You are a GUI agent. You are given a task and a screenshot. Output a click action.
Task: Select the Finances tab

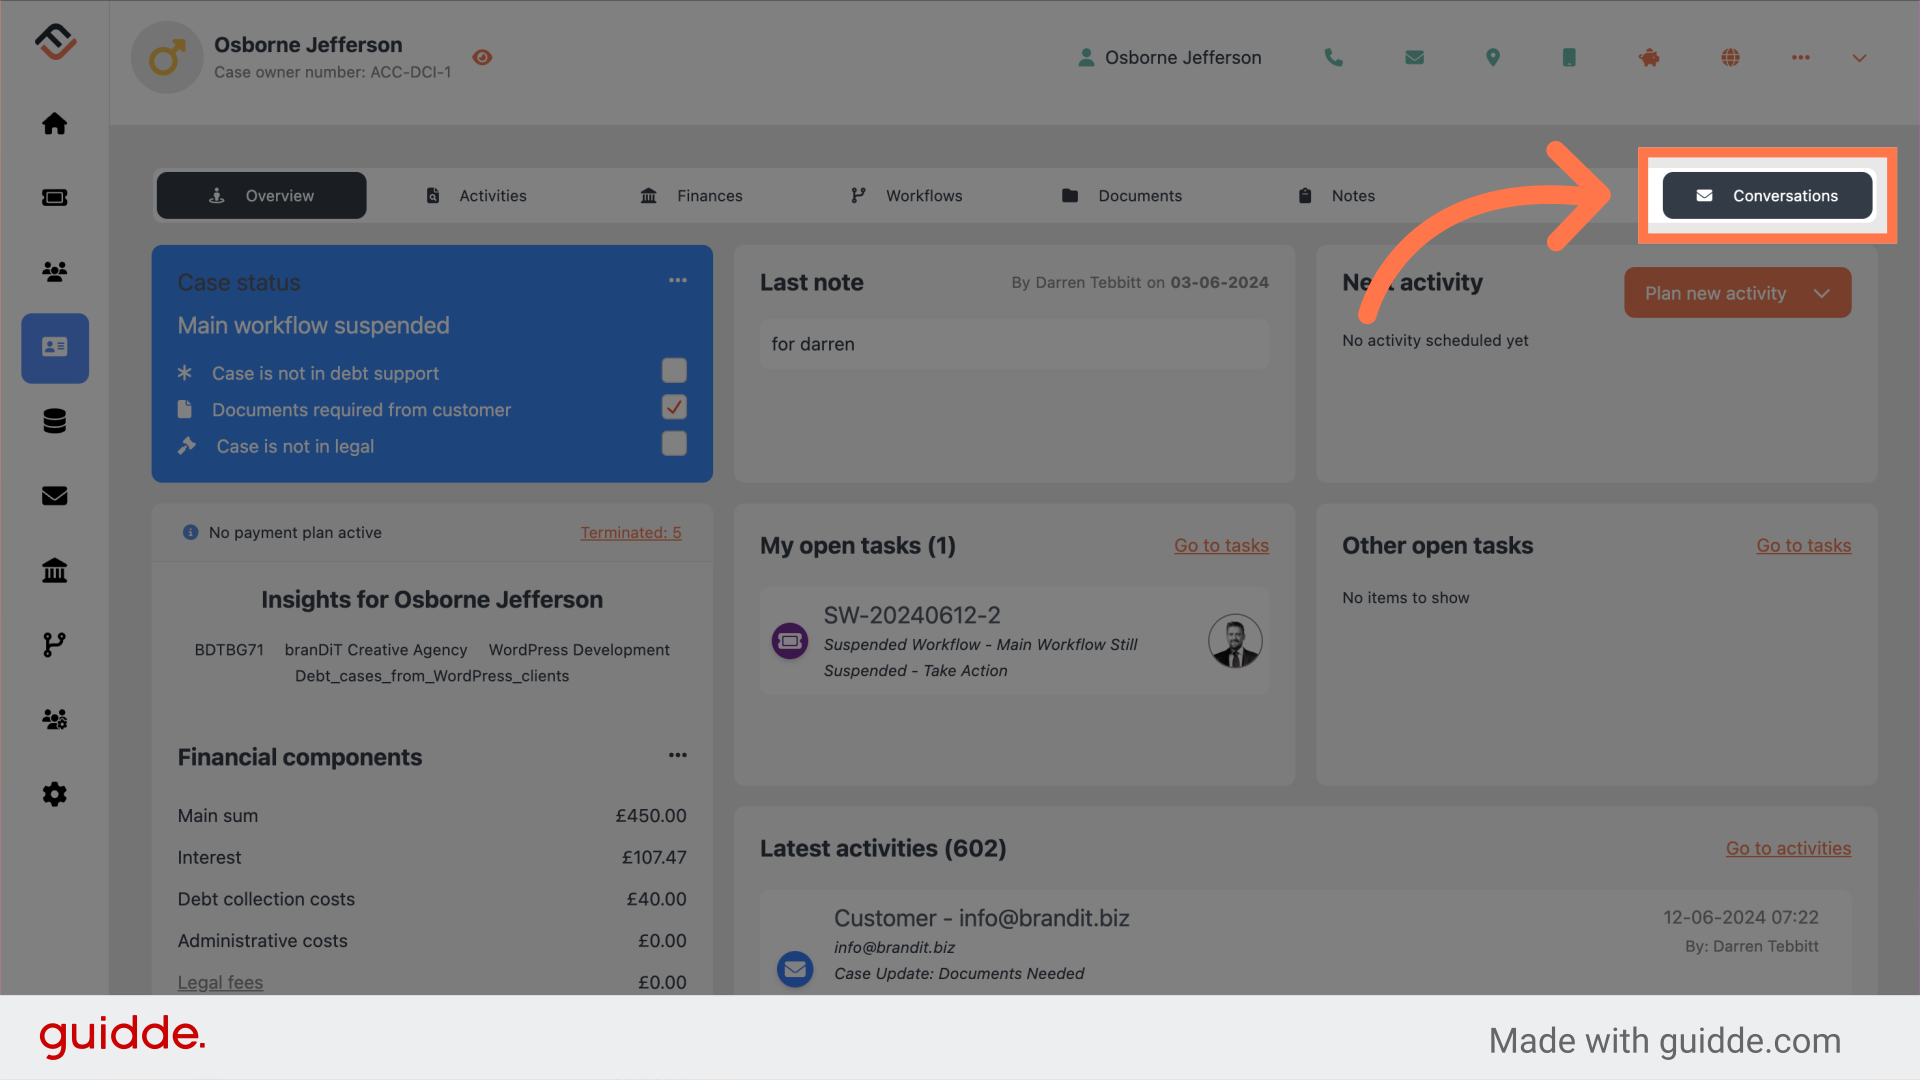click(x=707, y=195)
